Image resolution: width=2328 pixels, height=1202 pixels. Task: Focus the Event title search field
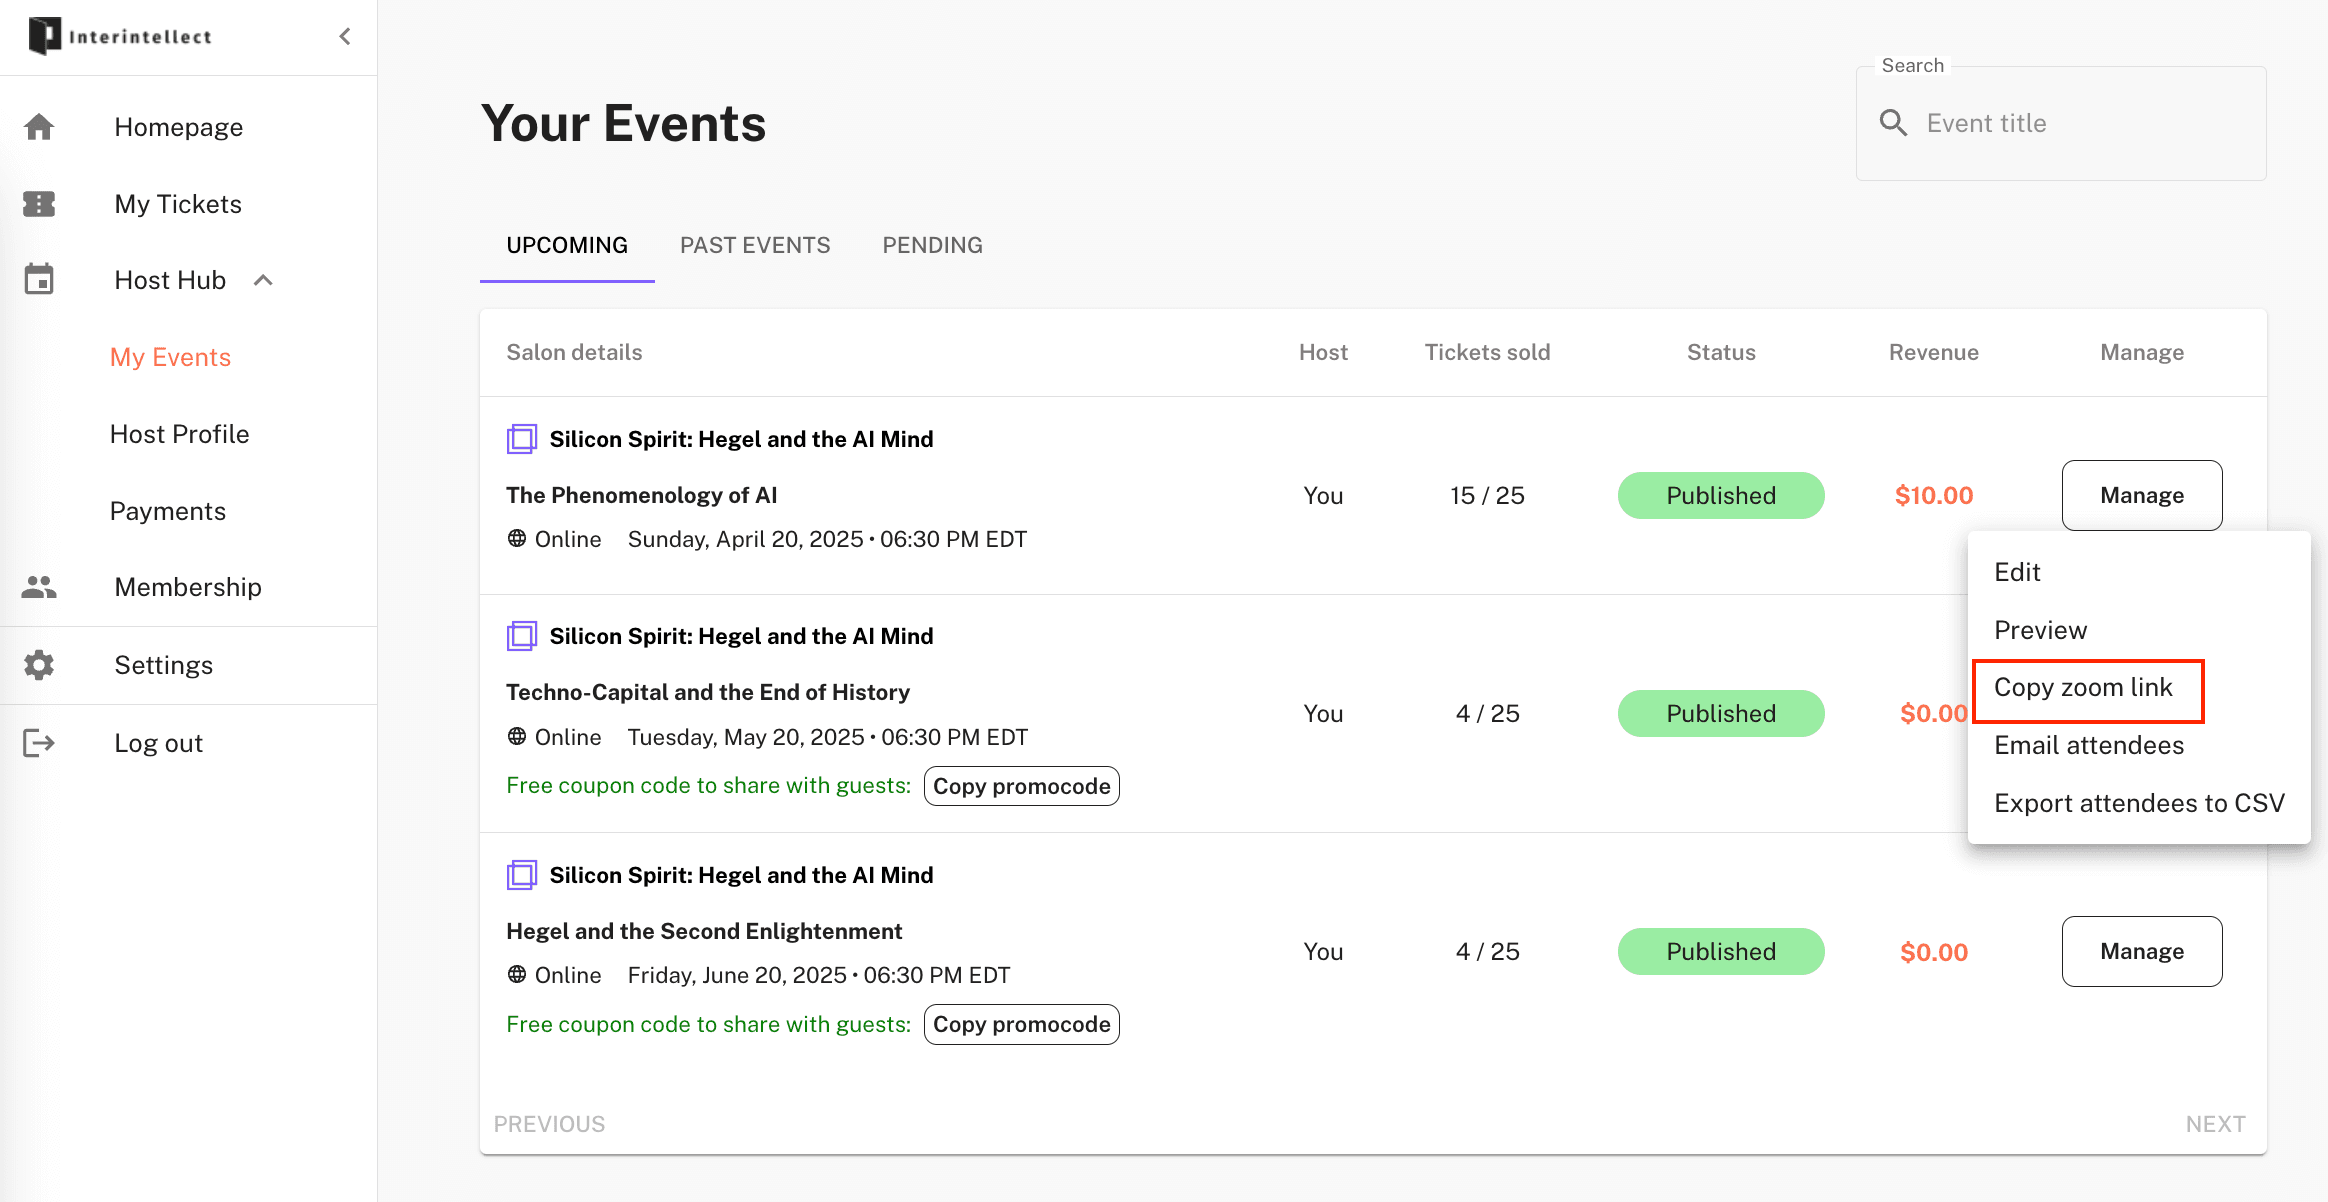tap(2061, 123)
